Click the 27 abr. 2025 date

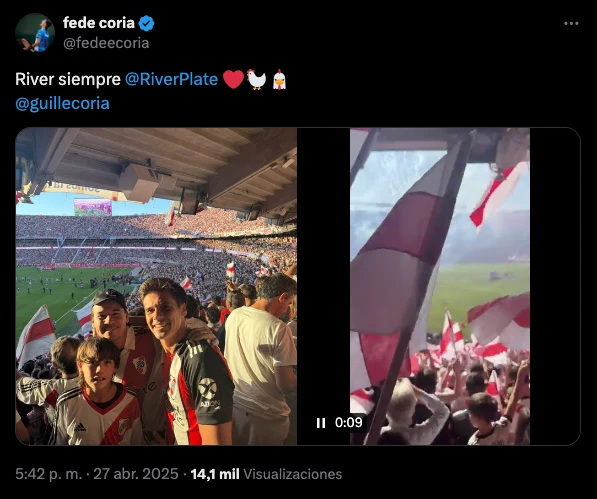pos(136,474)
